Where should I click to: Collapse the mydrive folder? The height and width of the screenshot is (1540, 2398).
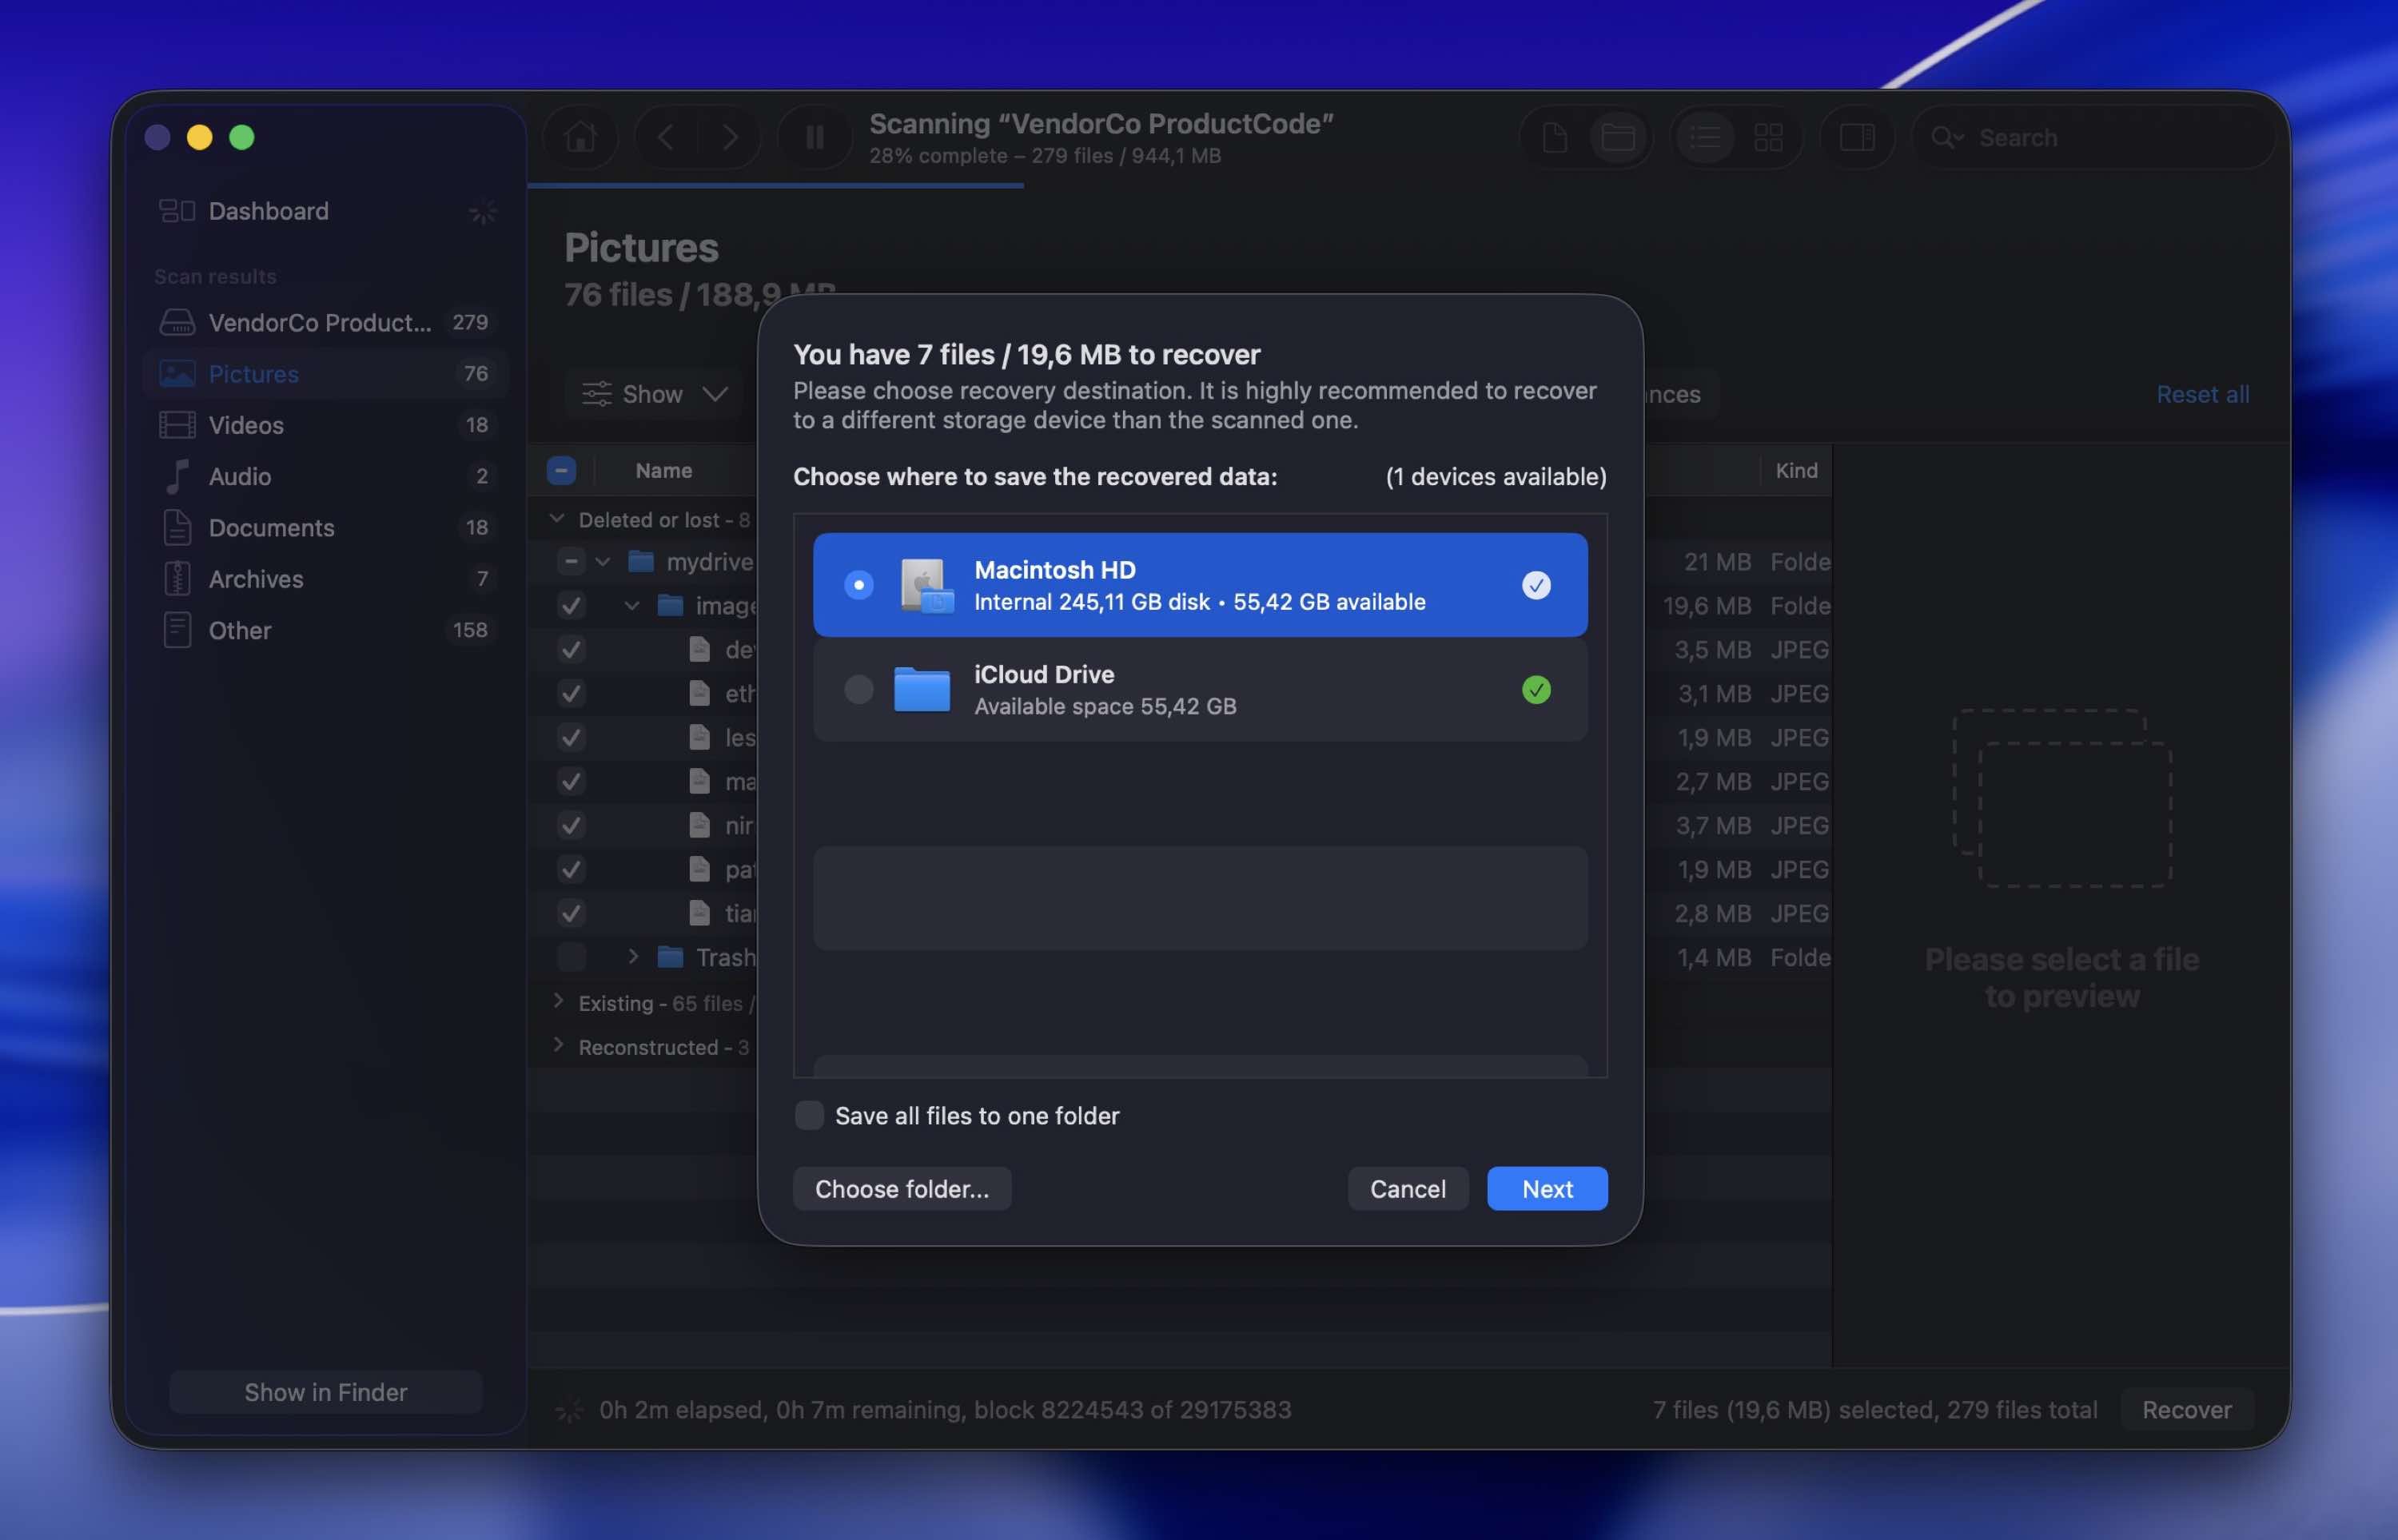(603, 562)
